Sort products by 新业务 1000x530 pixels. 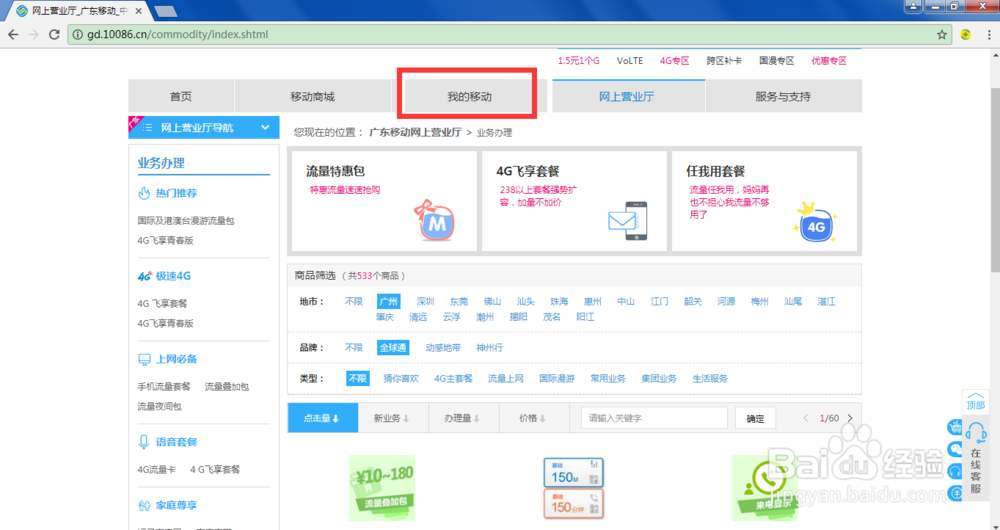coord(393,418)
